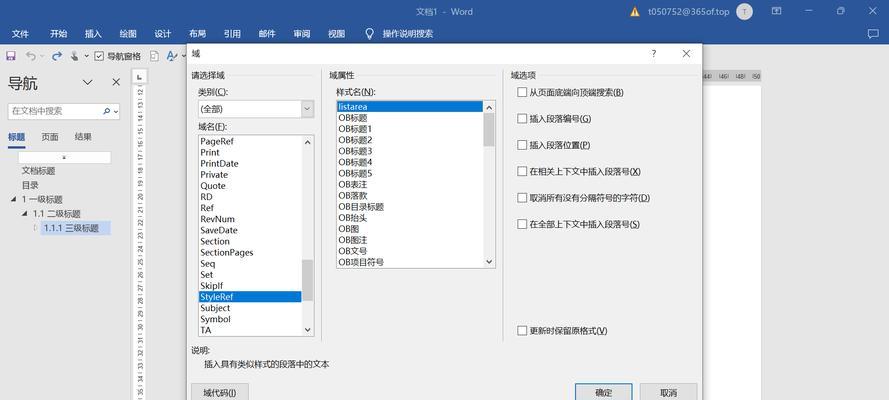889x400 pixels.
Task: Click the ruler tab selector icon
Action: (x=139, y=76)
